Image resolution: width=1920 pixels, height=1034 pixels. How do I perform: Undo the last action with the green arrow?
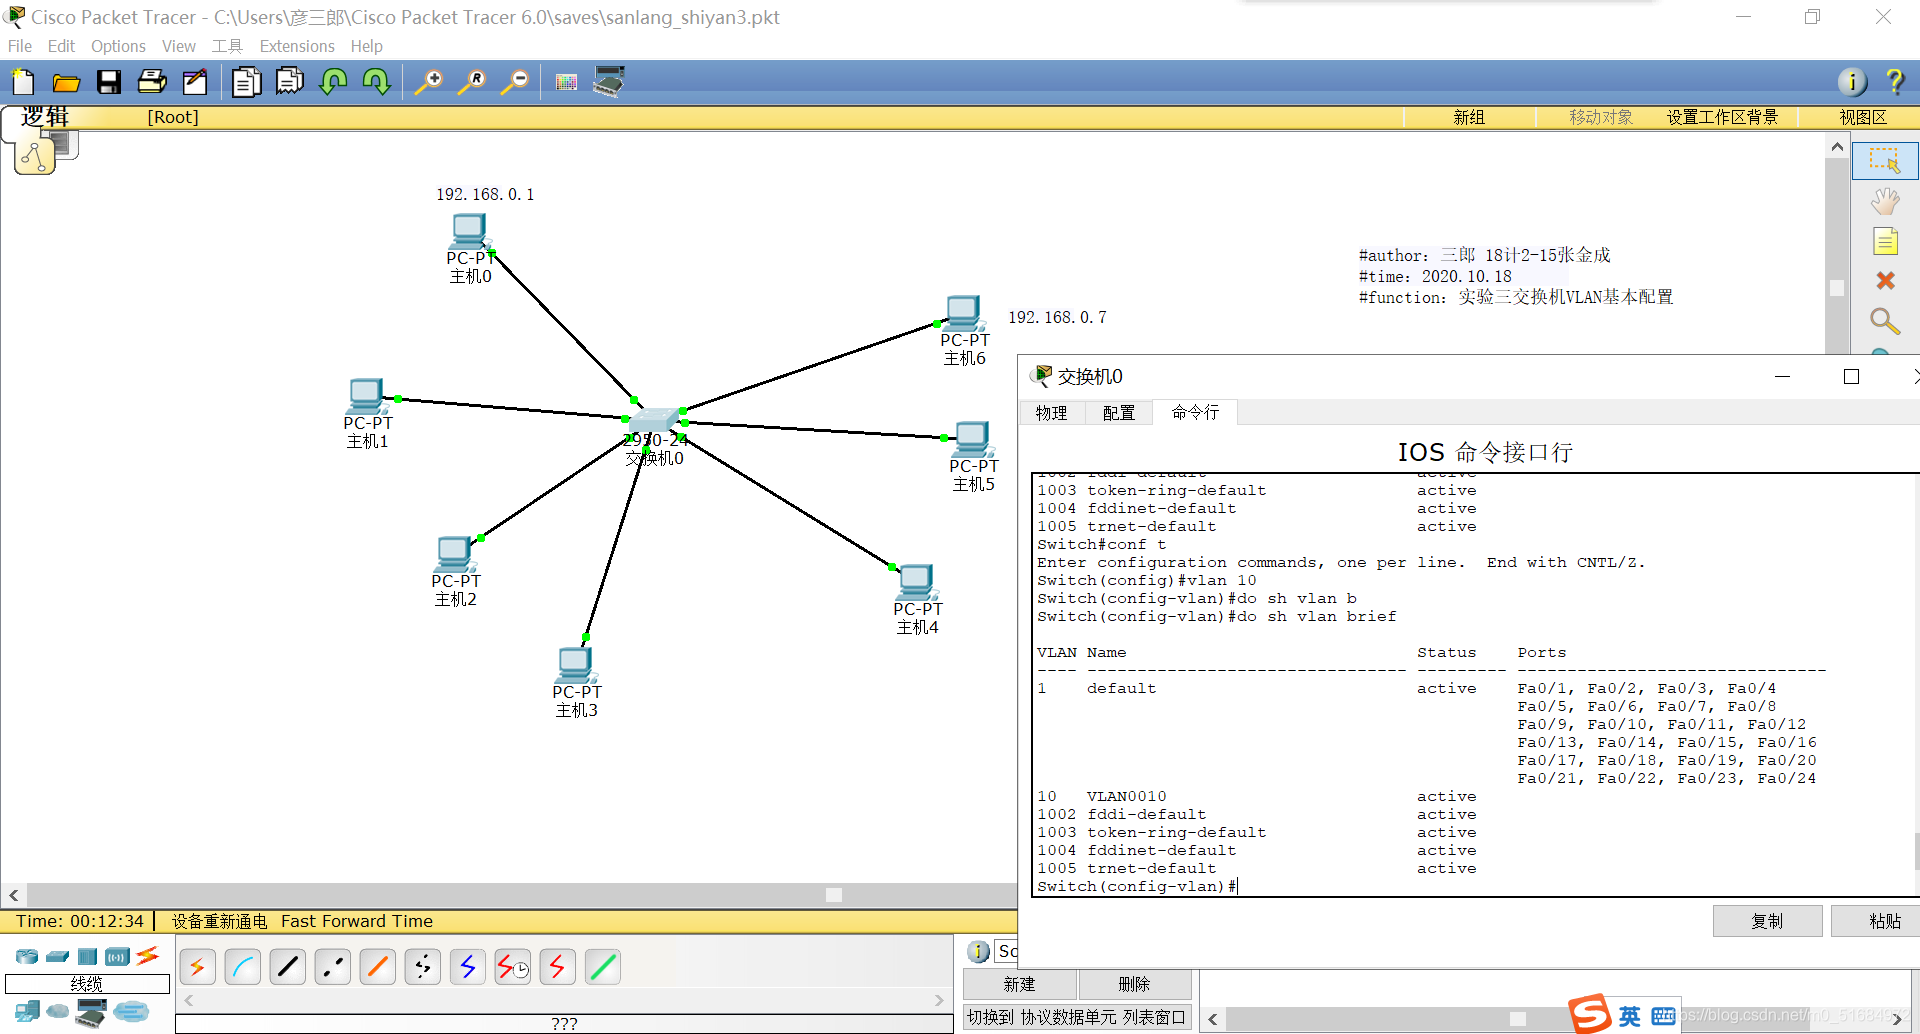(333, 82)
